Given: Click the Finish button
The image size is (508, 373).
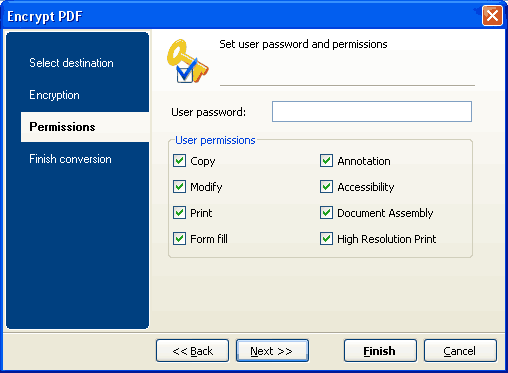Looking at the screenshot, I should (380, 351).
